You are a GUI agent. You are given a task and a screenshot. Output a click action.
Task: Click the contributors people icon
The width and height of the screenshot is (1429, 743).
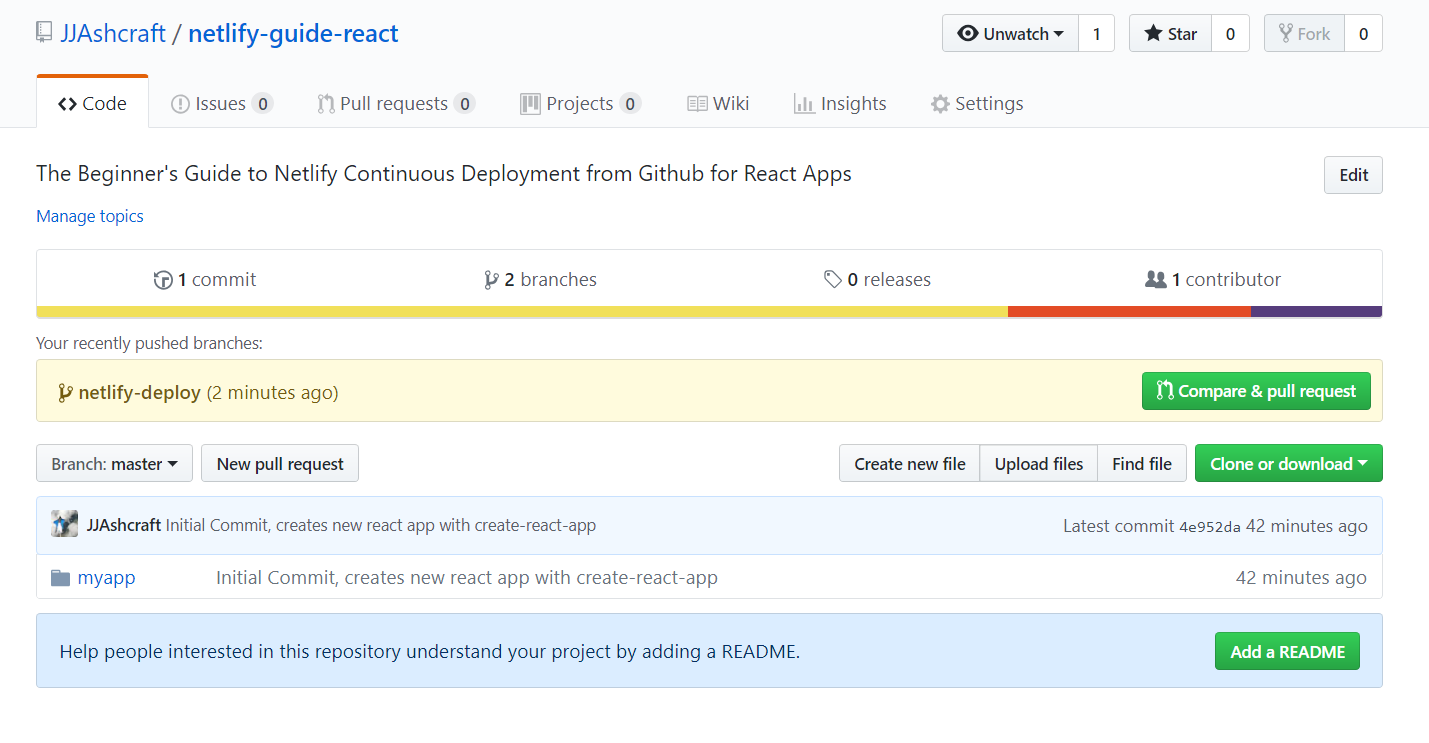click(1155, 280)
